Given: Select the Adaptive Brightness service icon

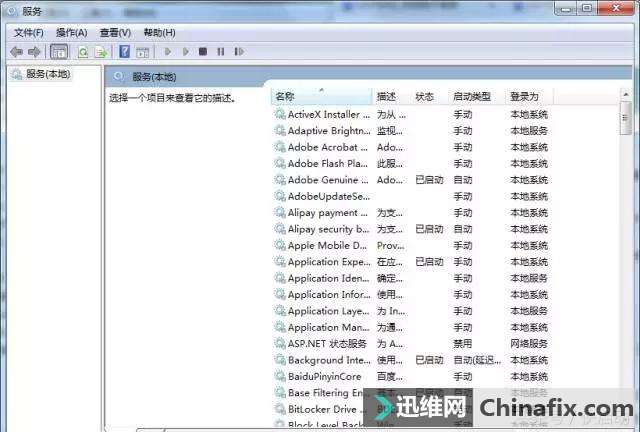Looking at the screenshot, I should [280, 131].
